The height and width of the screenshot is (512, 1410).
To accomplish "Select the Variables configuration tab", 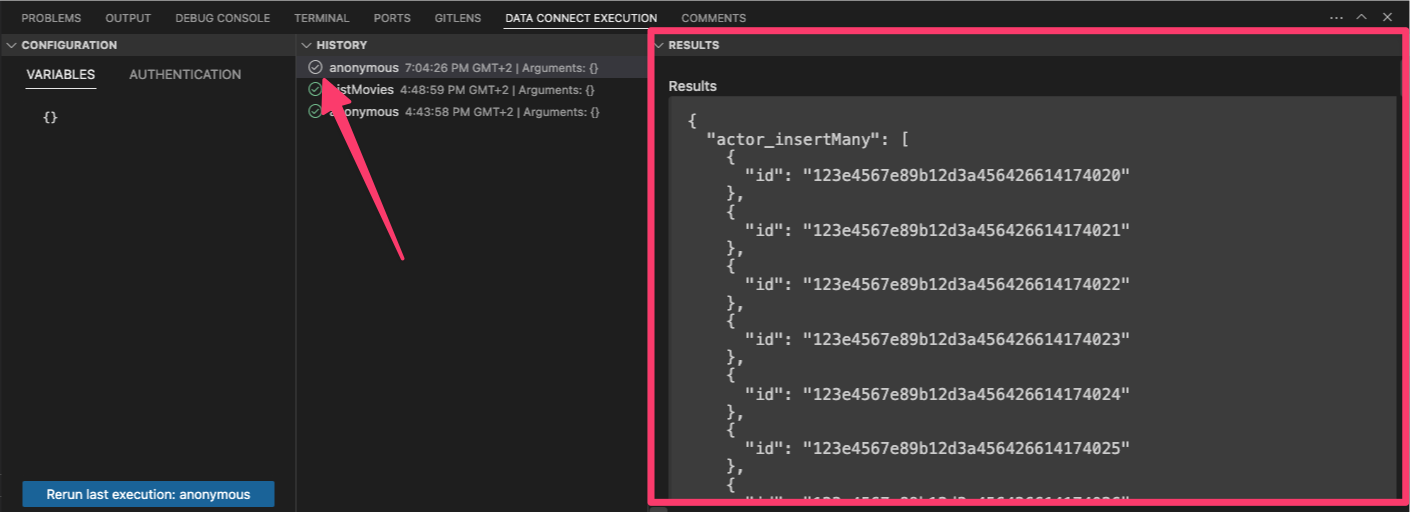I will click(x=61, y=75).
